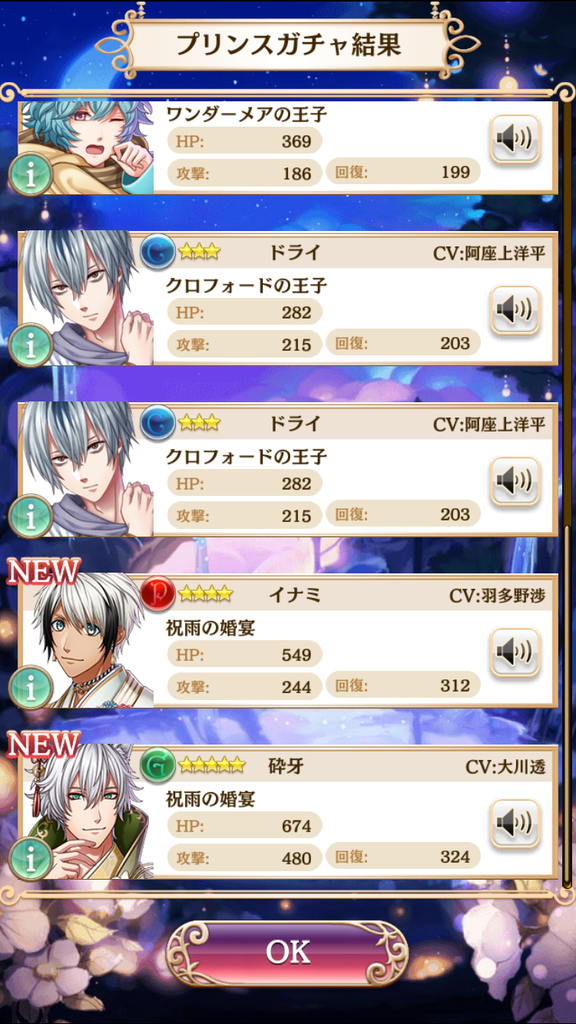Click the OK button

(287, 953)
